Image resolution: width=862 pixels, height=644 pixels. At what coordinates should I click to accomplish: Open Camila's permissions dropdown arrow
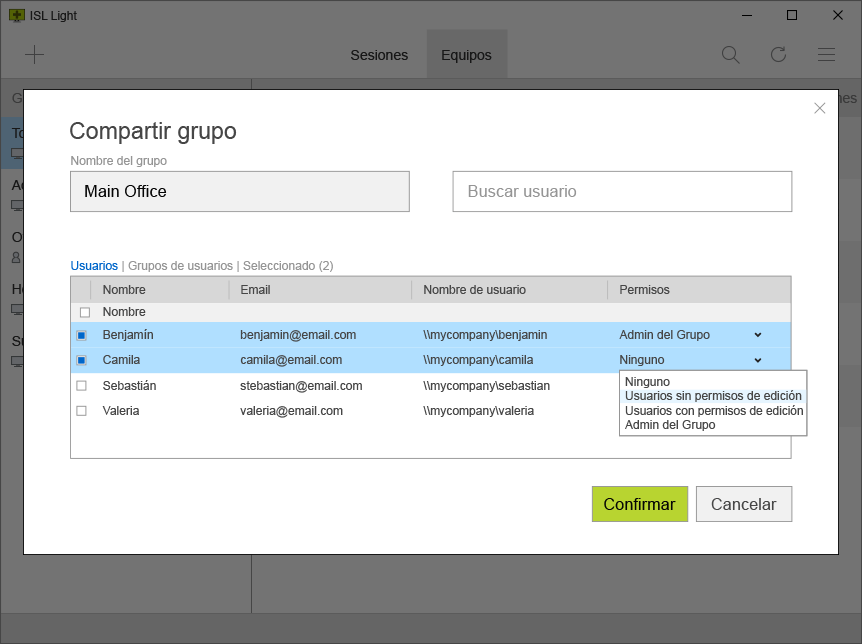coord(757,360)
